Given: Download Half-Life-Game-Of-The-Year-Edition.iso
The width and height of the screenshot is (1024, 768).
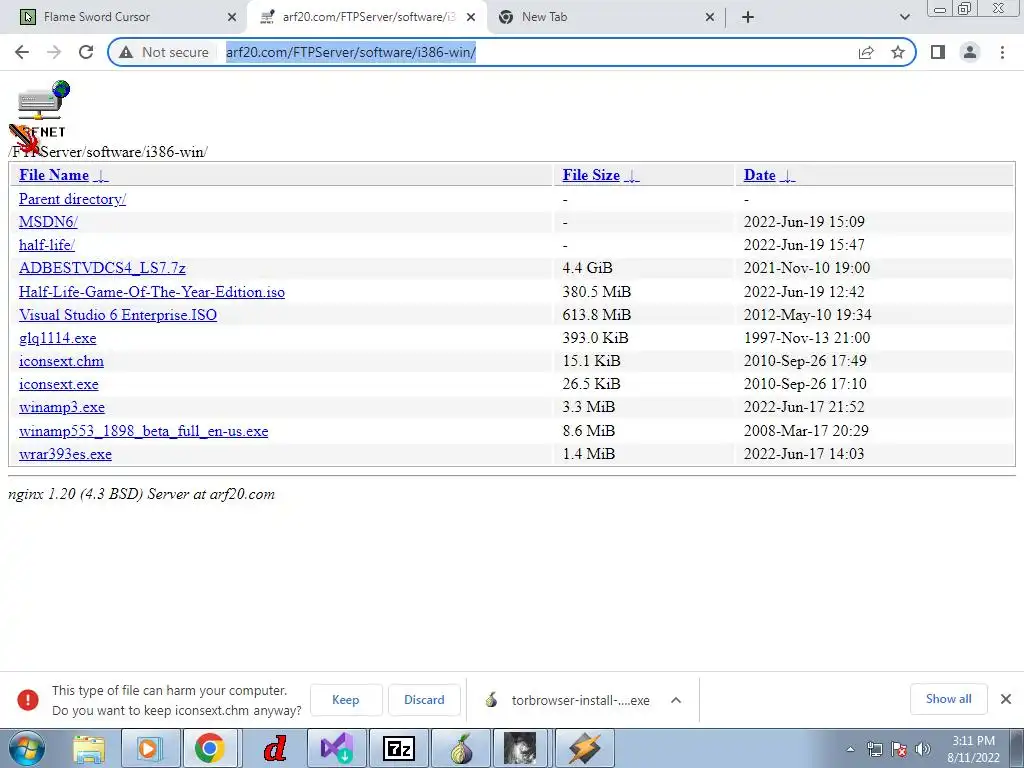Looking at the screenshot, I should [152, 292].
